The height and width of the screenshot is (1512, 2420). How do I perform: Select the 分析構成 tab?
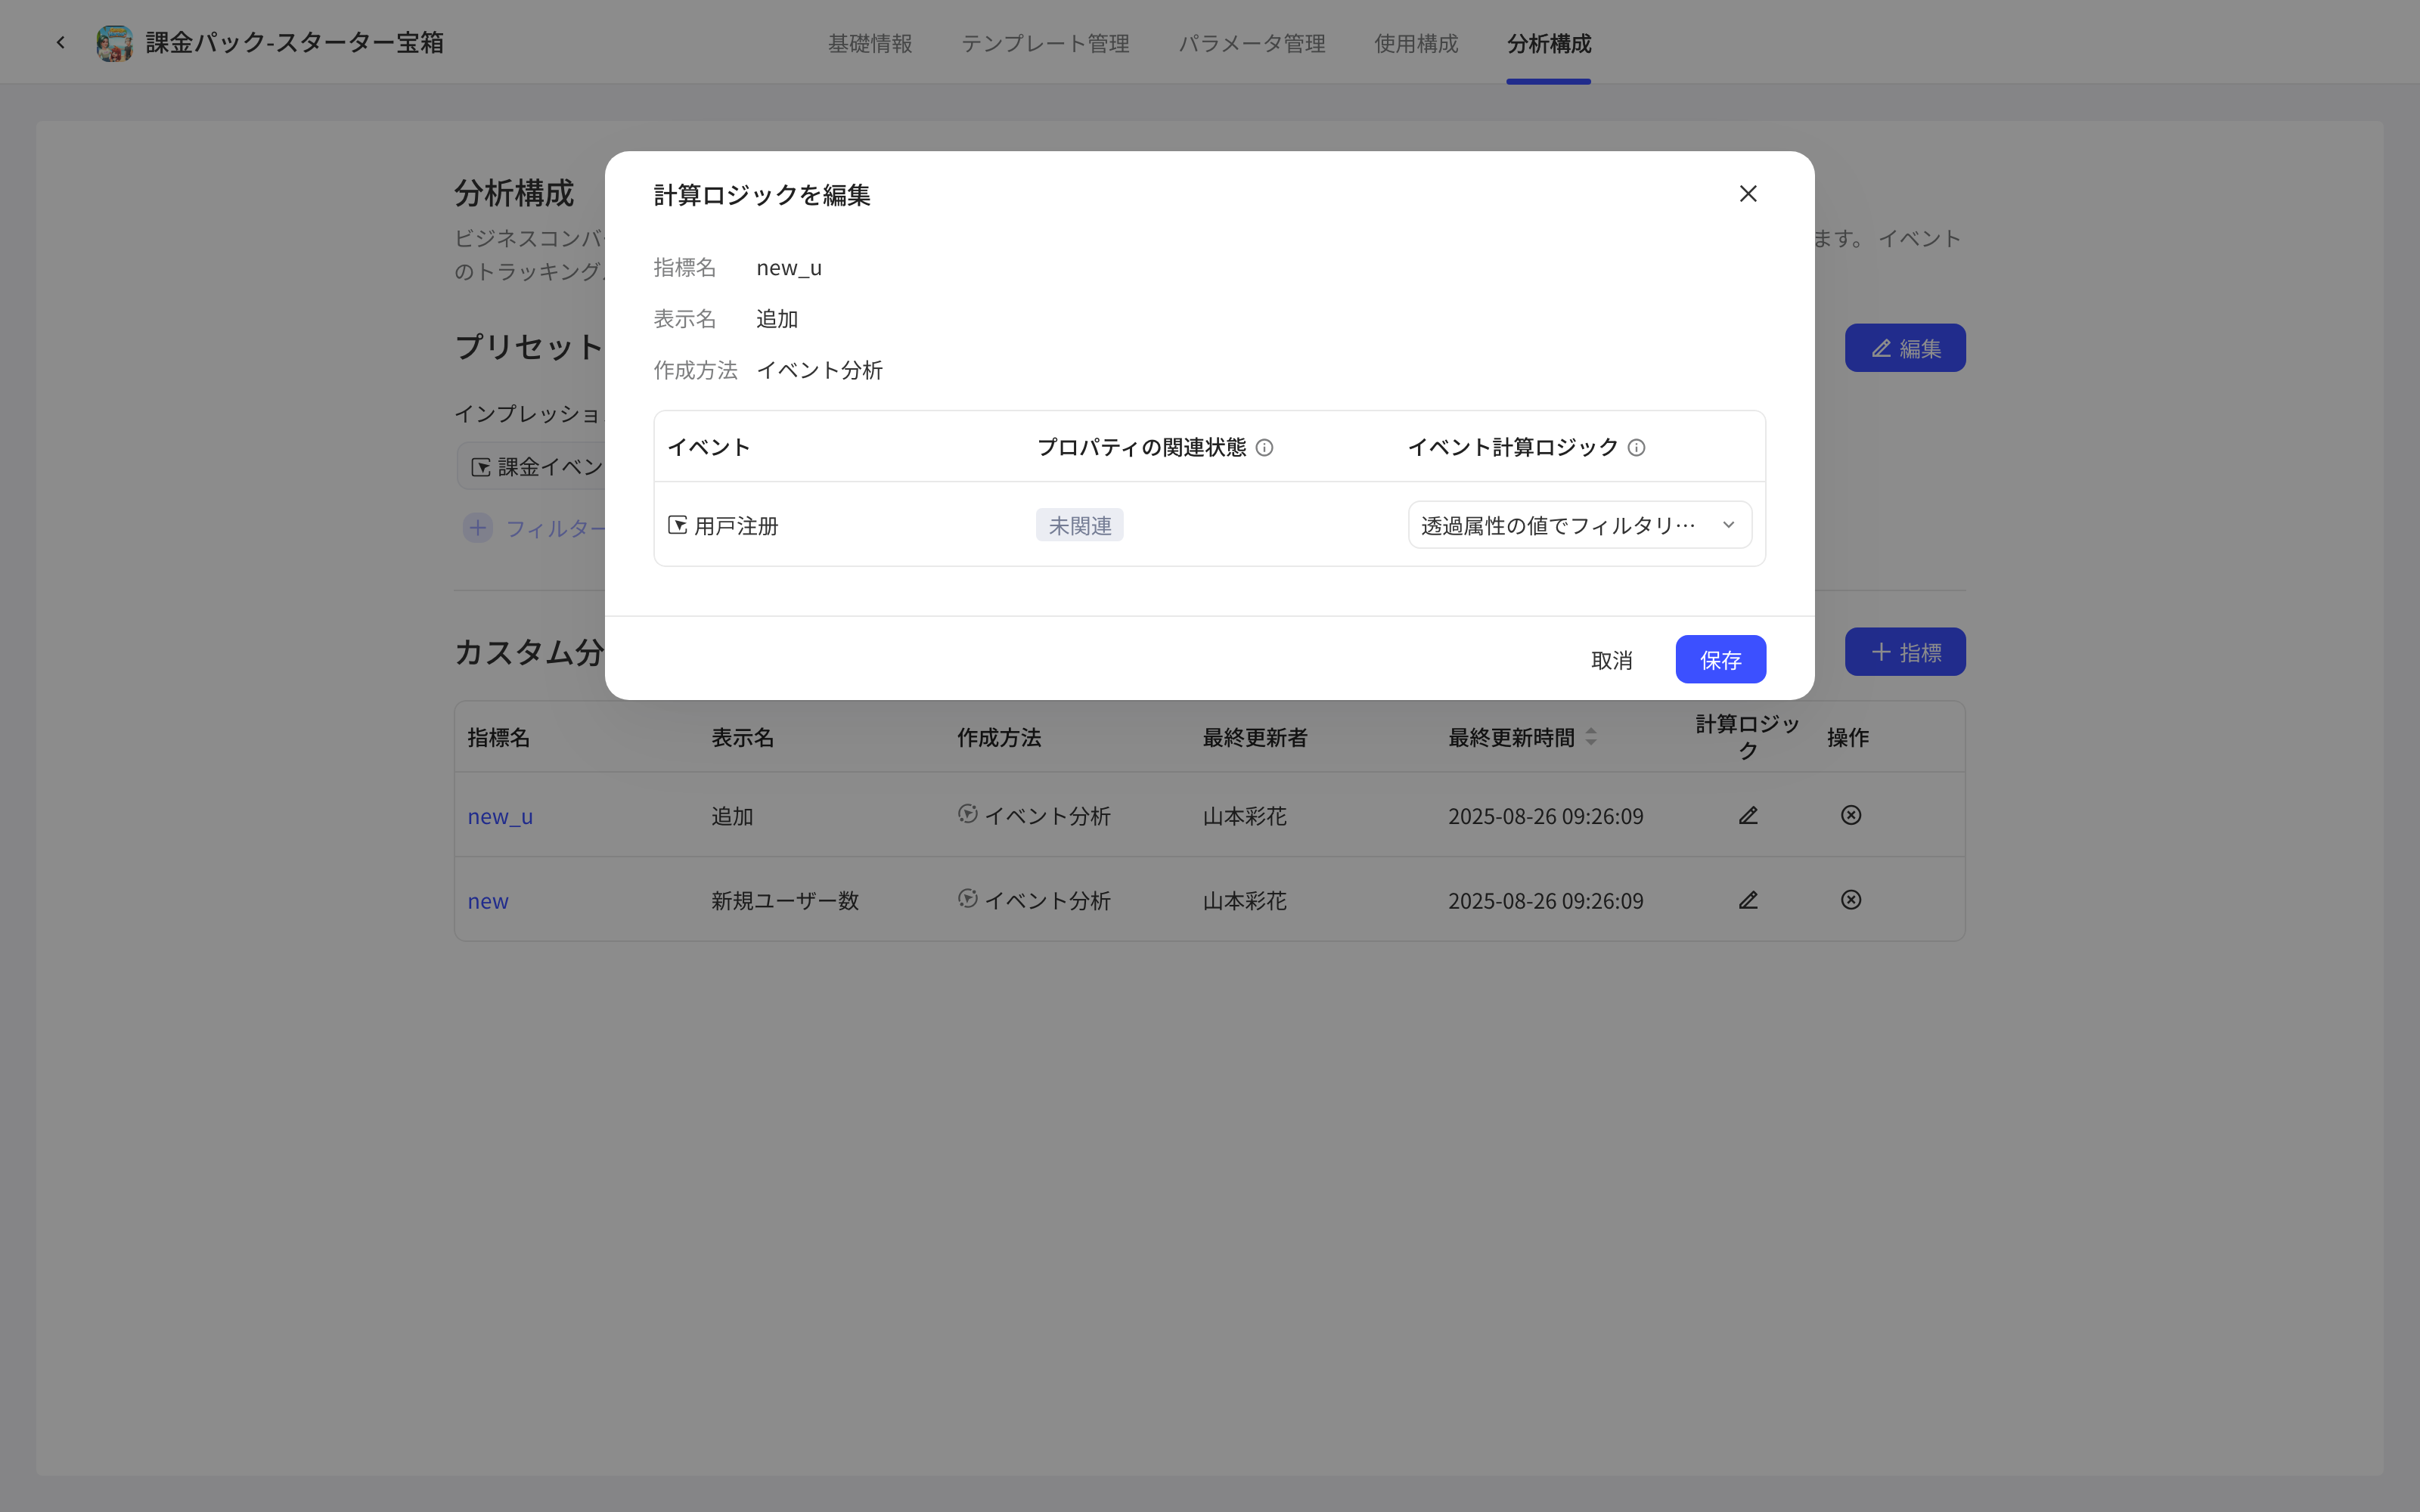(x=1549, y=43)
